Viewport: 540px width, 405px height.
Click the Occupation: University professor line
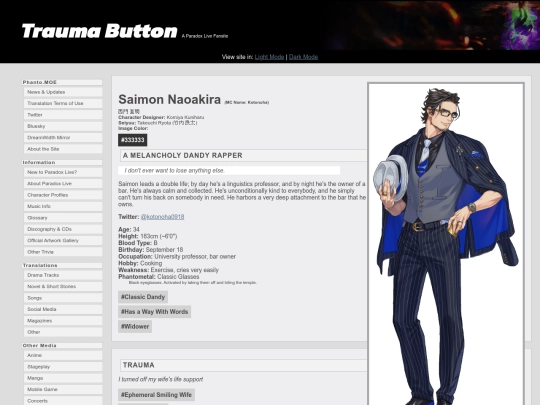point(177,257)
